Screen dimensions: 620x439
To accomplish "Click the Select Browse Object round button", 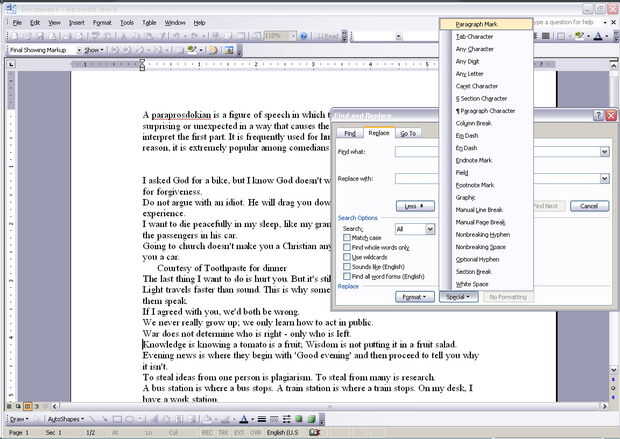I will pos(613,388).
